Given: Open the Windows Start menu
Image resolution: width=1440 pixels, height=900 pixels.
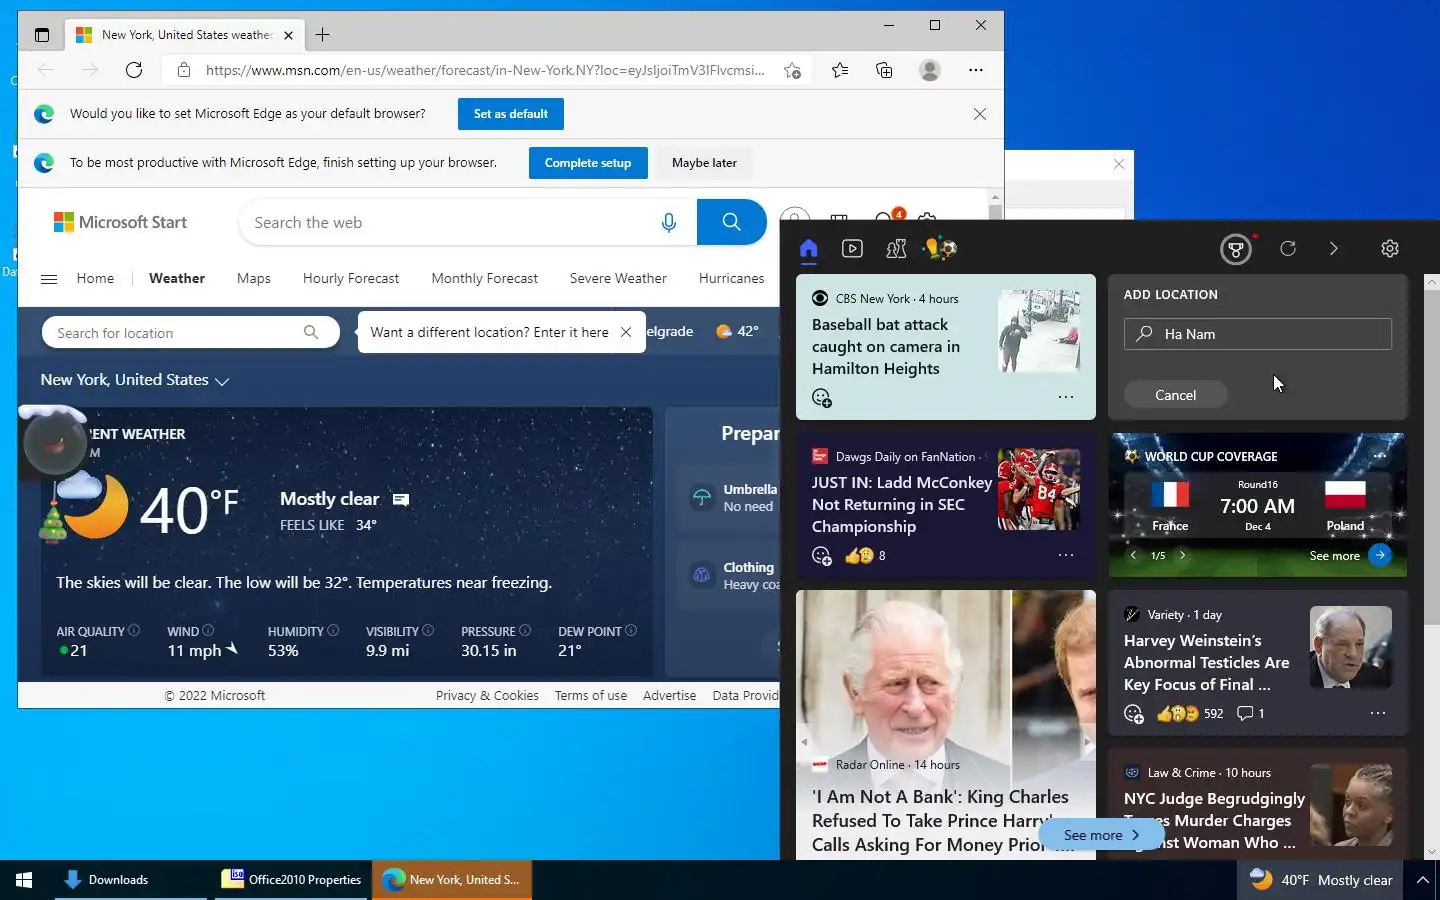Looking at the screenshot, I should coord(24,880).
